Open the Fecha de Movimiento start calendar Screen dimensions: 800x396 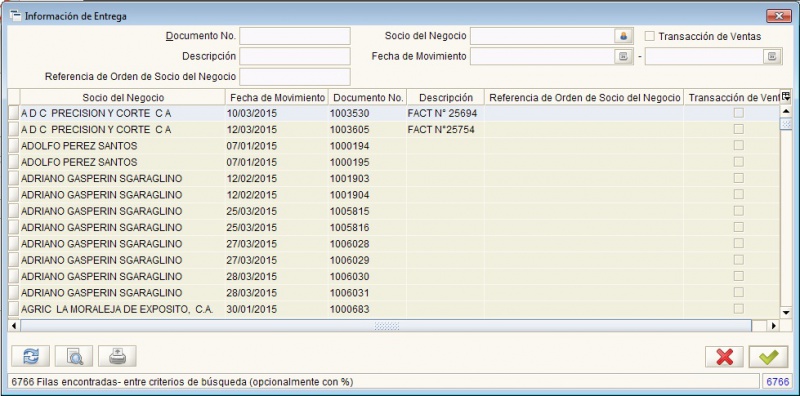[x=623, y=56]
